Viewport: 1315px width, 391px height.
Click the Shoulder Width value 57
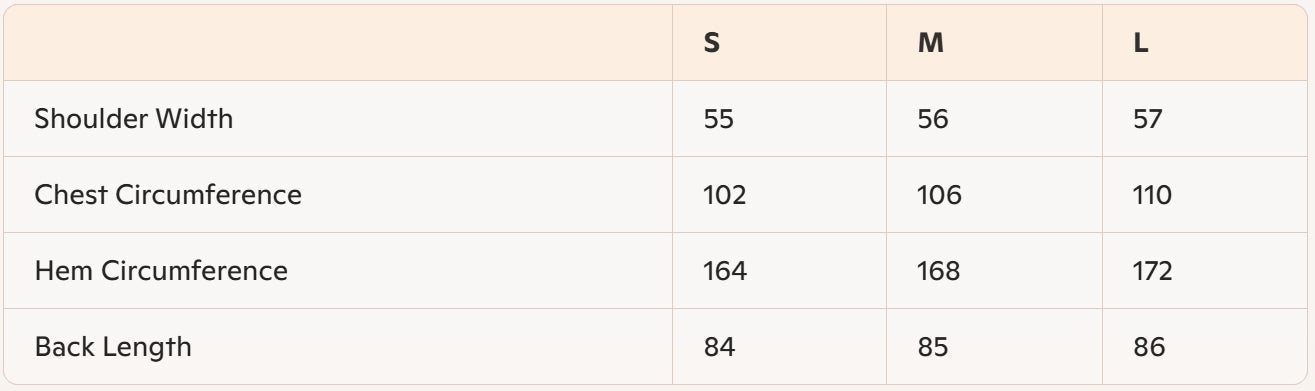tap(1149, 120)
